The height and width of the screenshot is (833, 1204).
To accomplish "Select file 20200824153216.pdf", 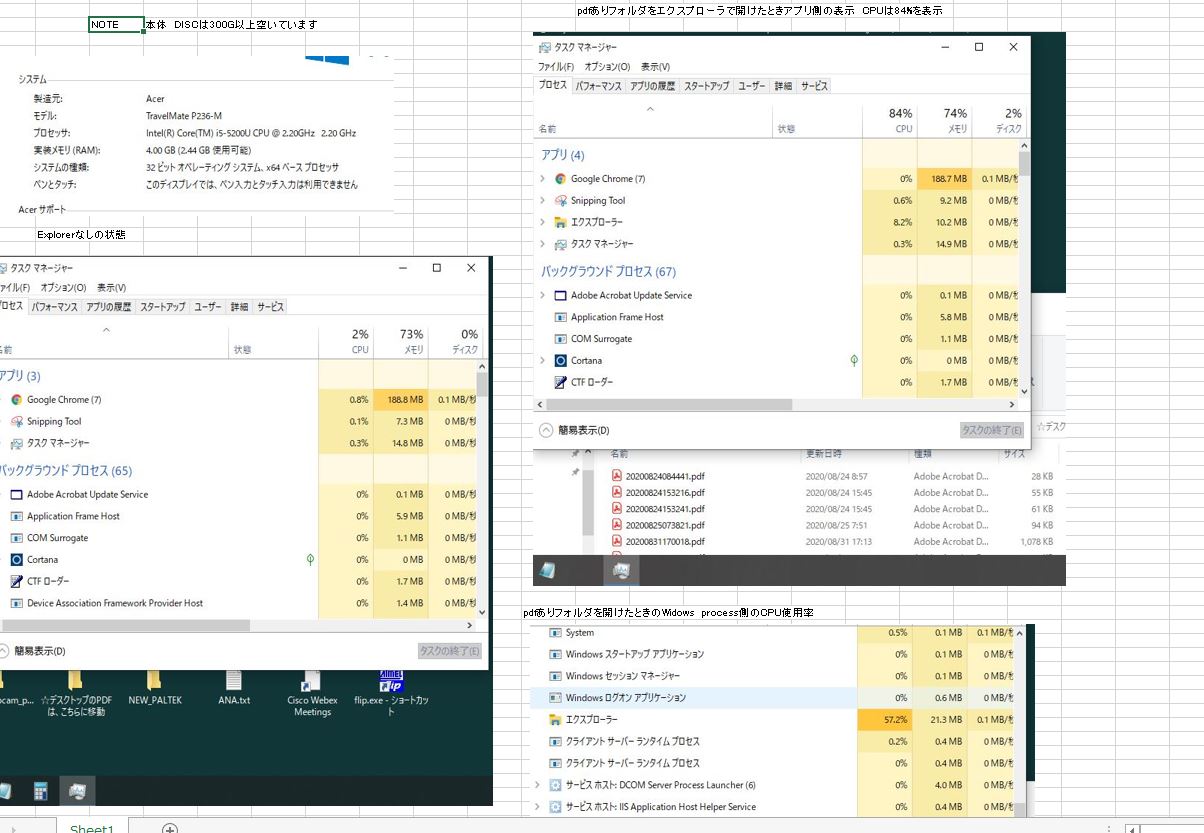I will pos(665,493).
